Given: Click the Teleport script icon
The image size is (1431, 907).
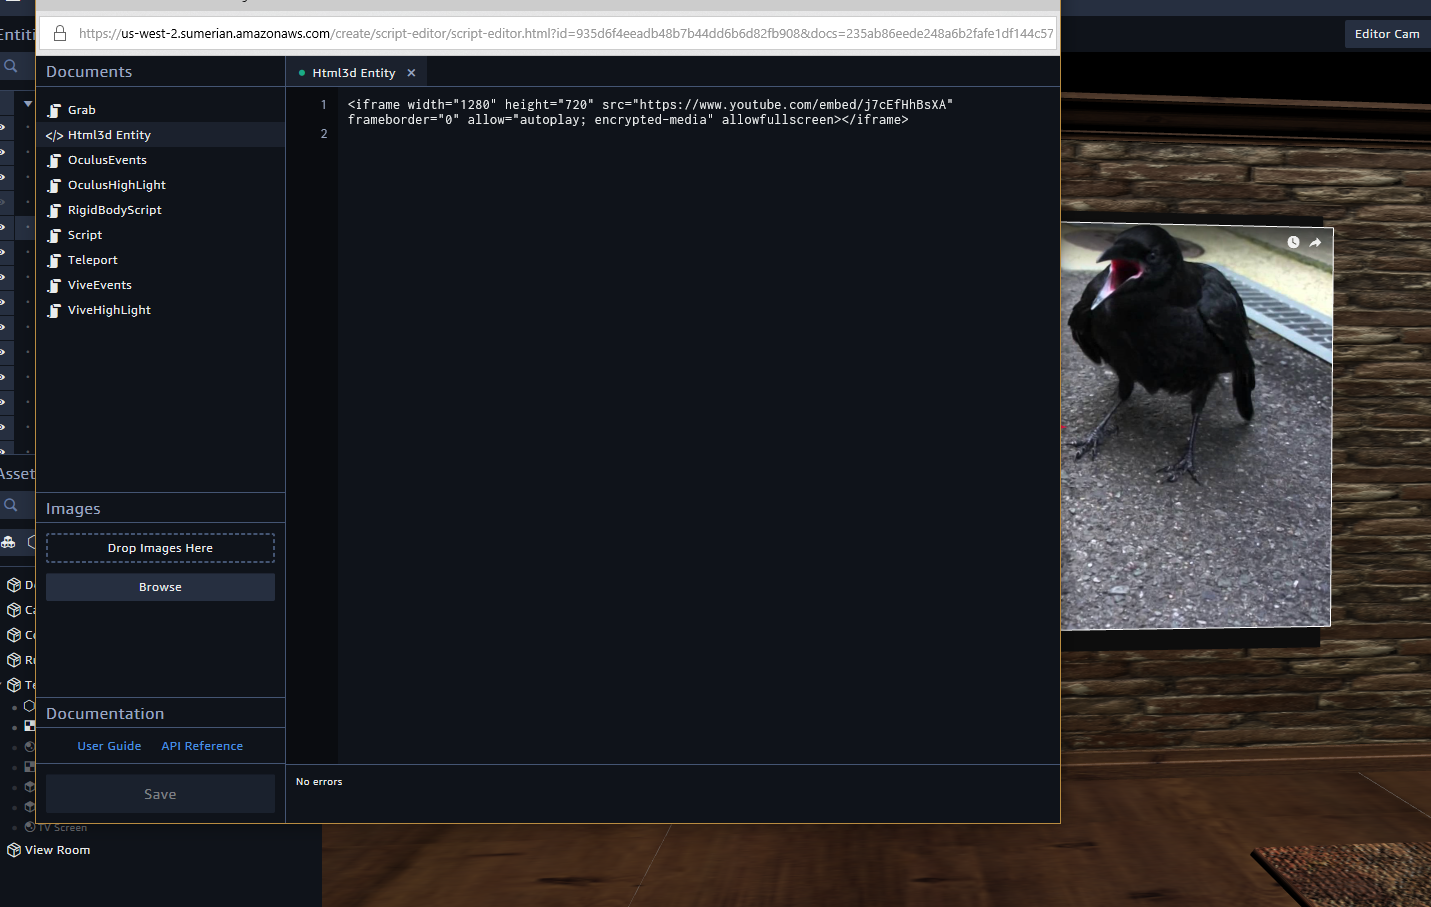Looking at the screenshot, I should [x=54, y=260].
